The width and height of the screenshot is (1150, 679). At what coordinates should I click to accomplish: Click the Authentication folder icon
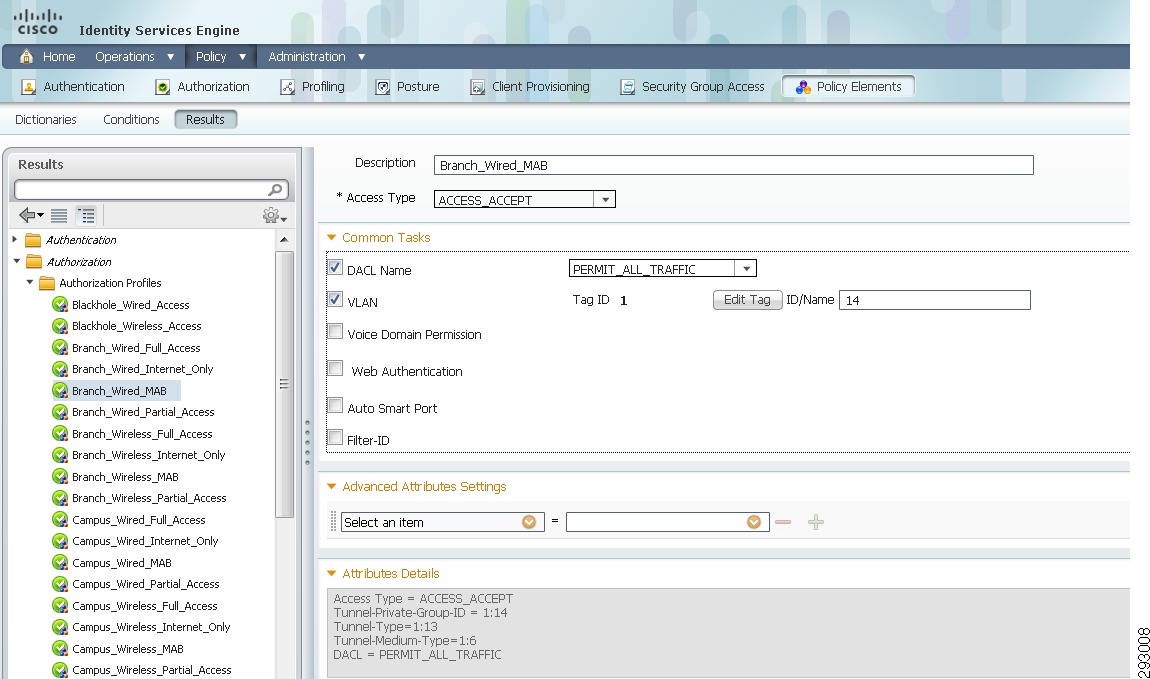[33, 240]
